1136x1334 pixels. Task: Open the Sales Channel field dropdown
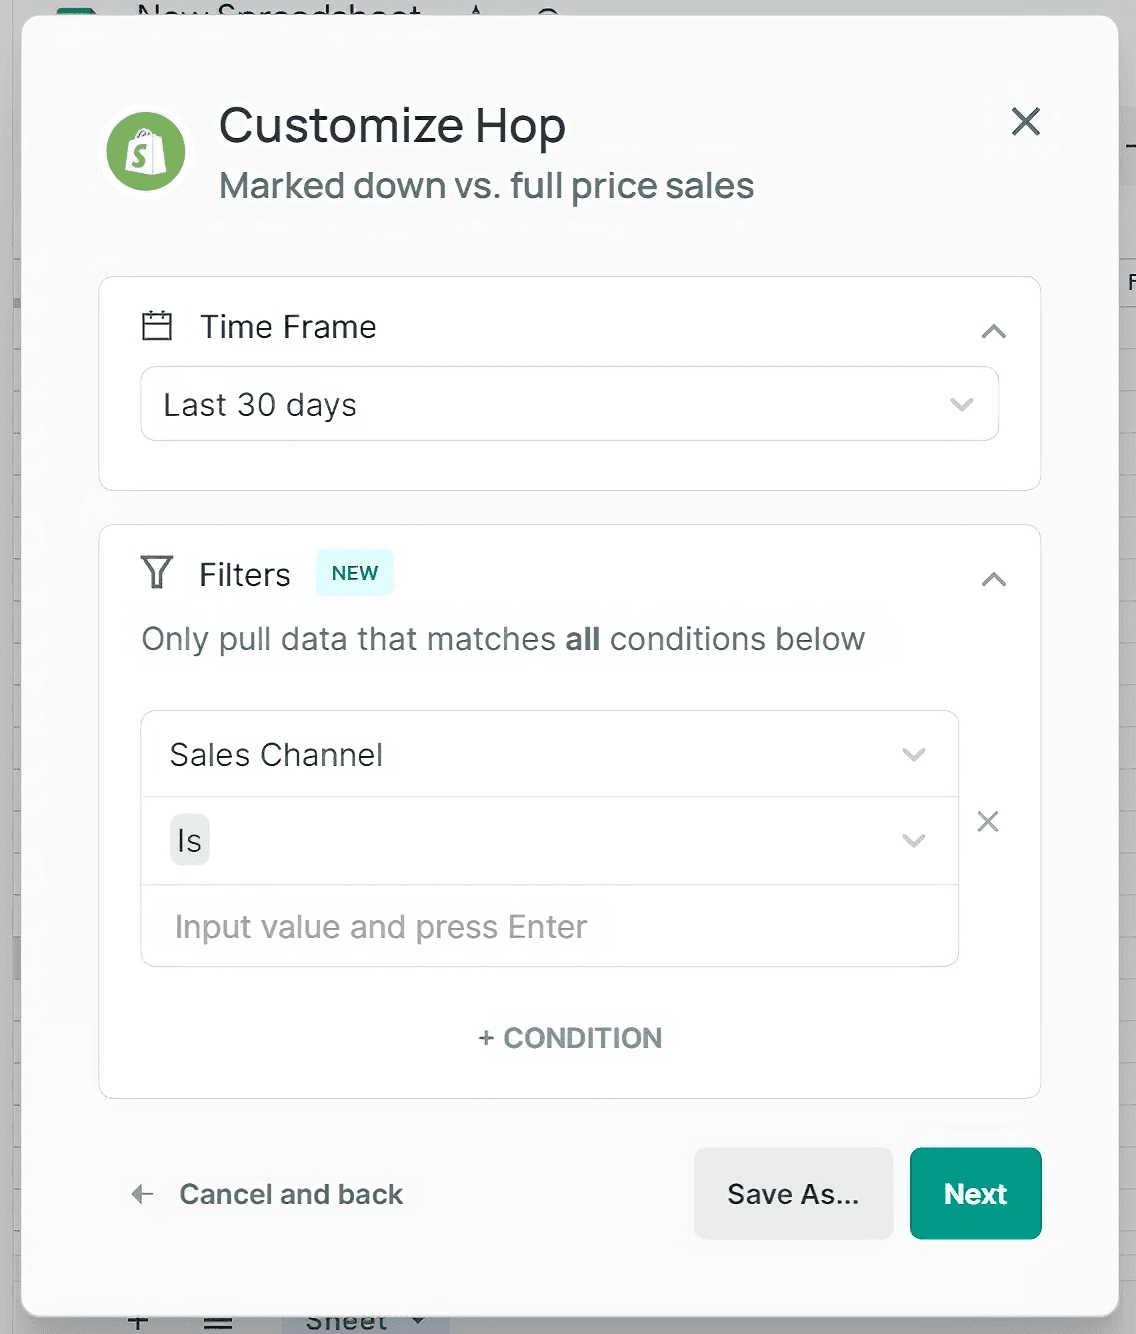(x=549, y=754)
